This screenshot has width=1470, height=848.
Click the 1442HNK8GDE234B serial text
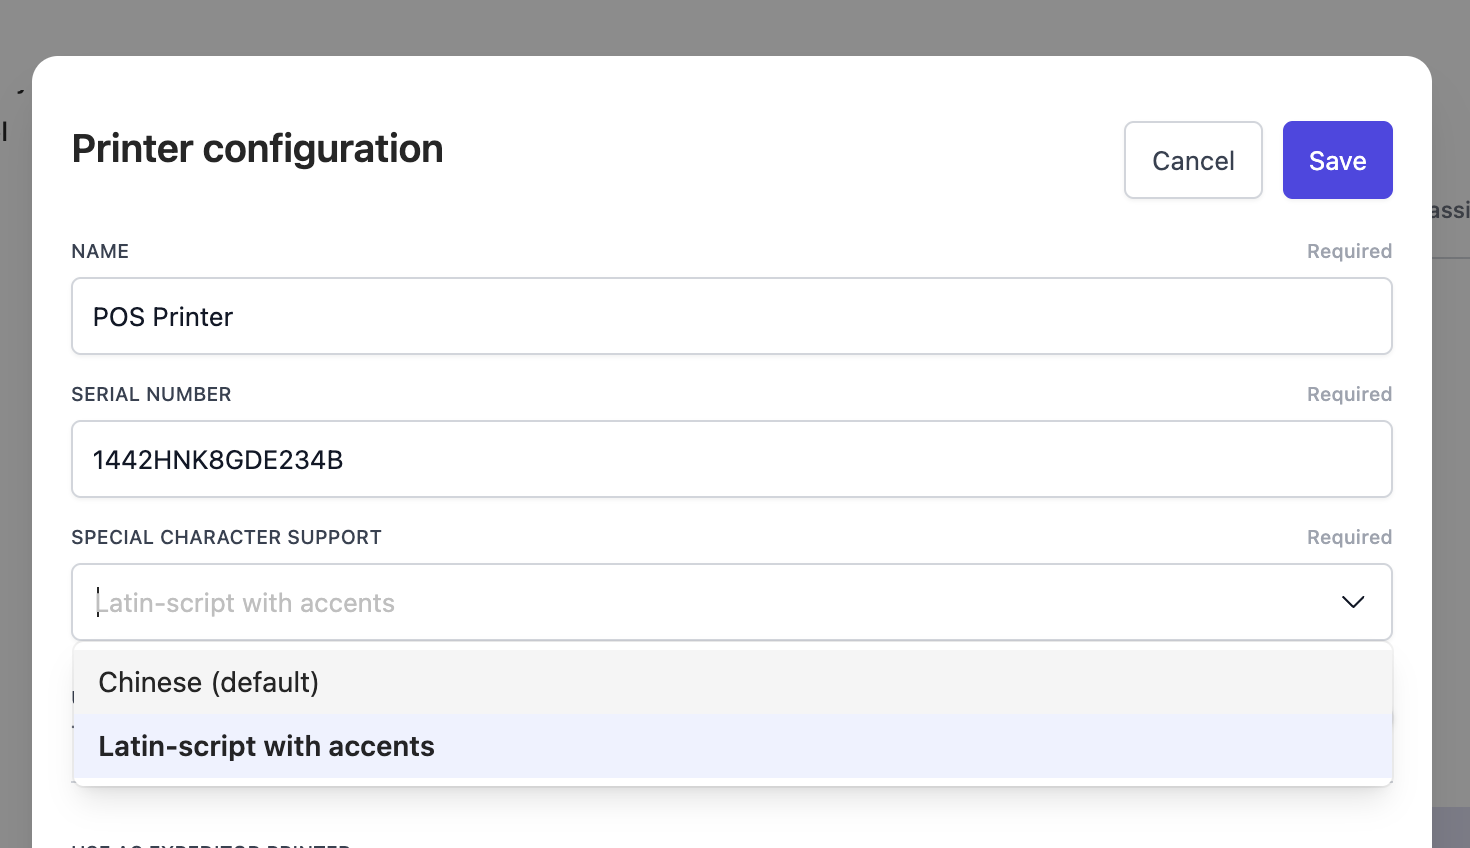(x=218, y=460)
